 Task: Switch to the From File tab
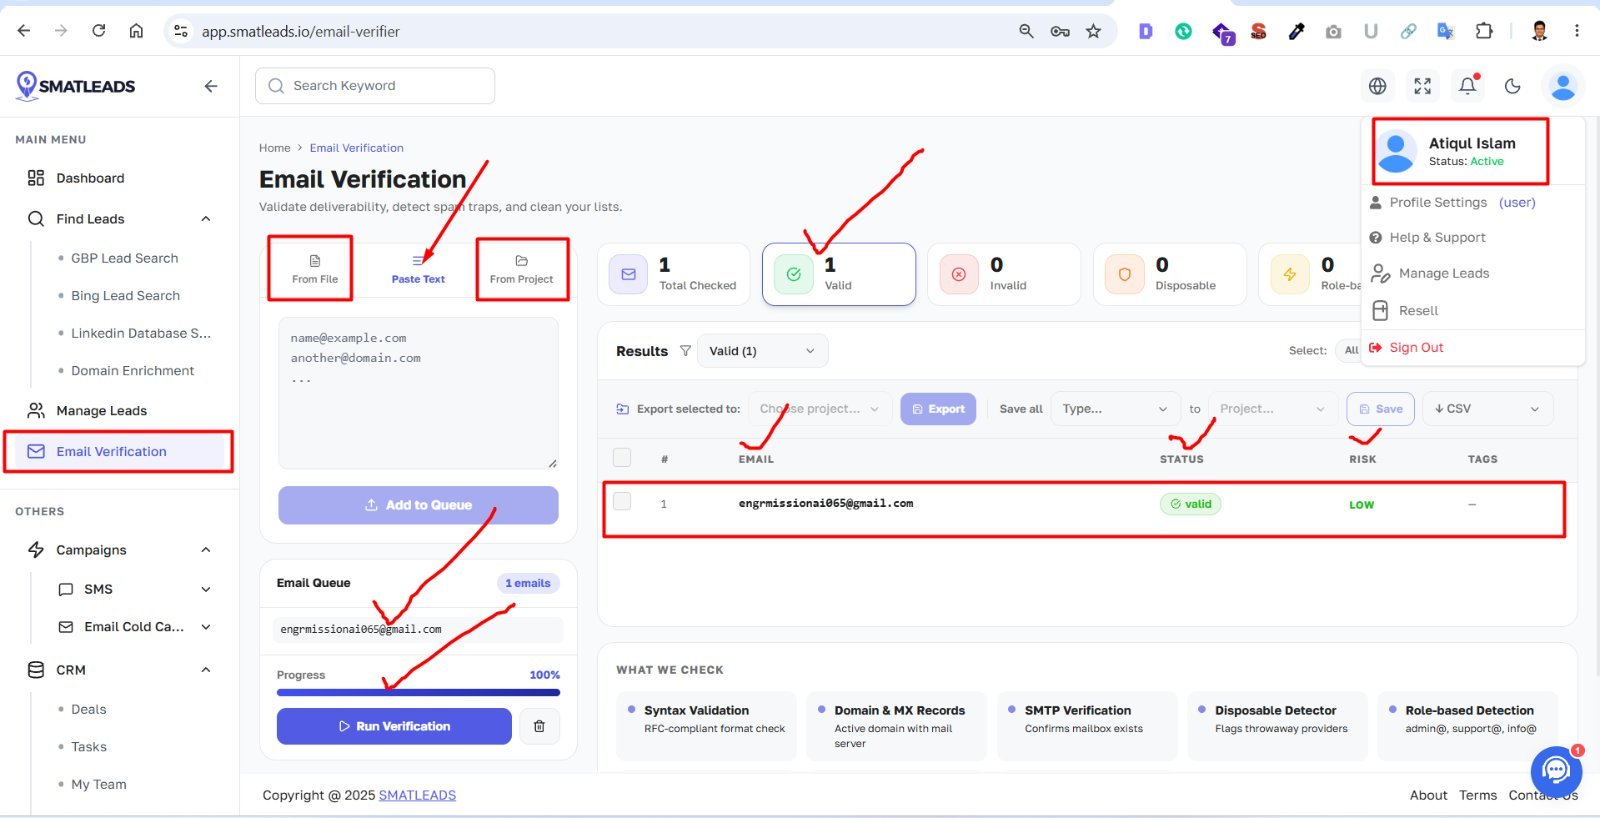click(x=314, y=269)
